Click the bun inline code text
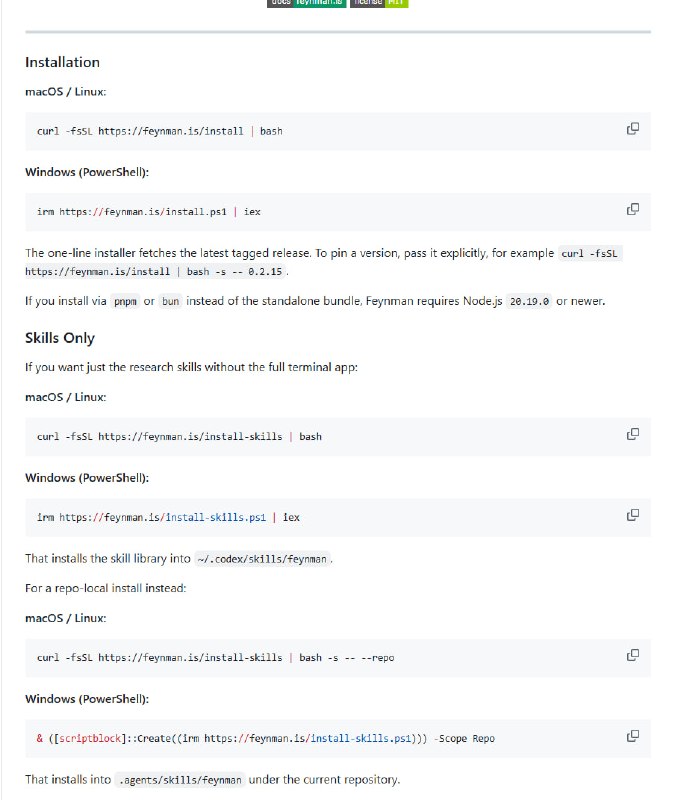 171,301
